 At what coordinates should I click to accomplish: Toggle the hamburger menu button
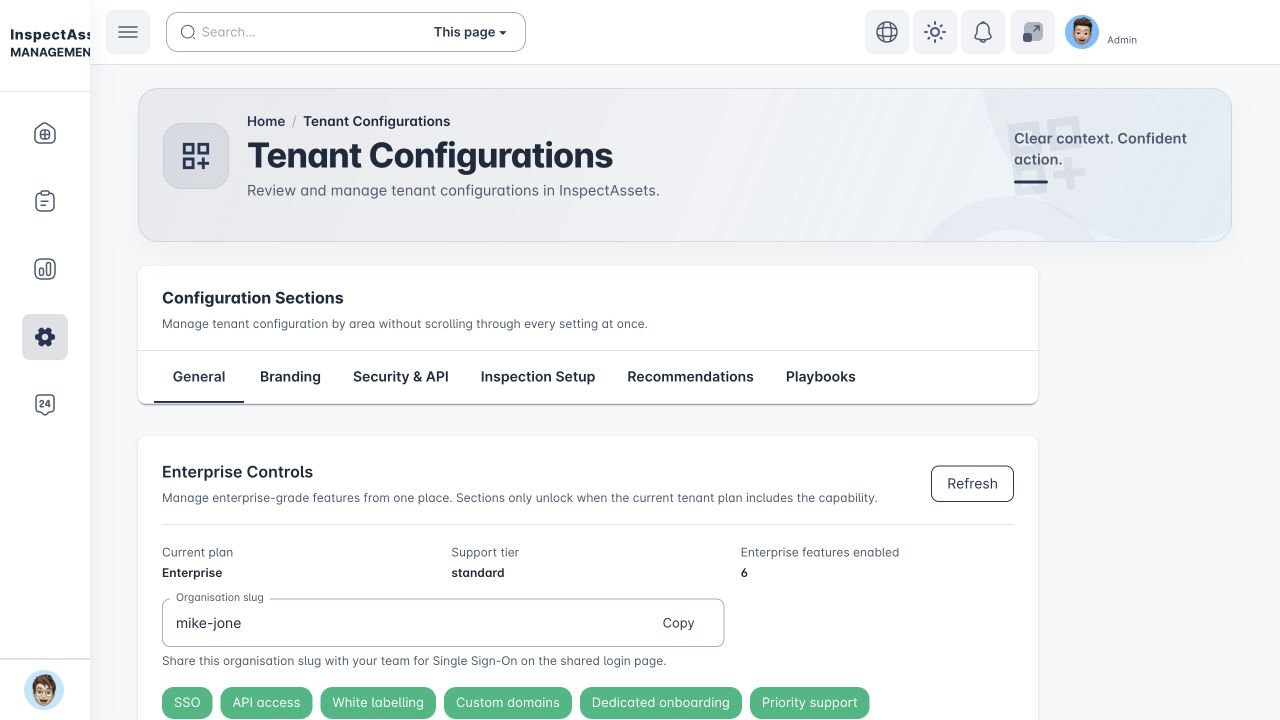tap(128, 32)
